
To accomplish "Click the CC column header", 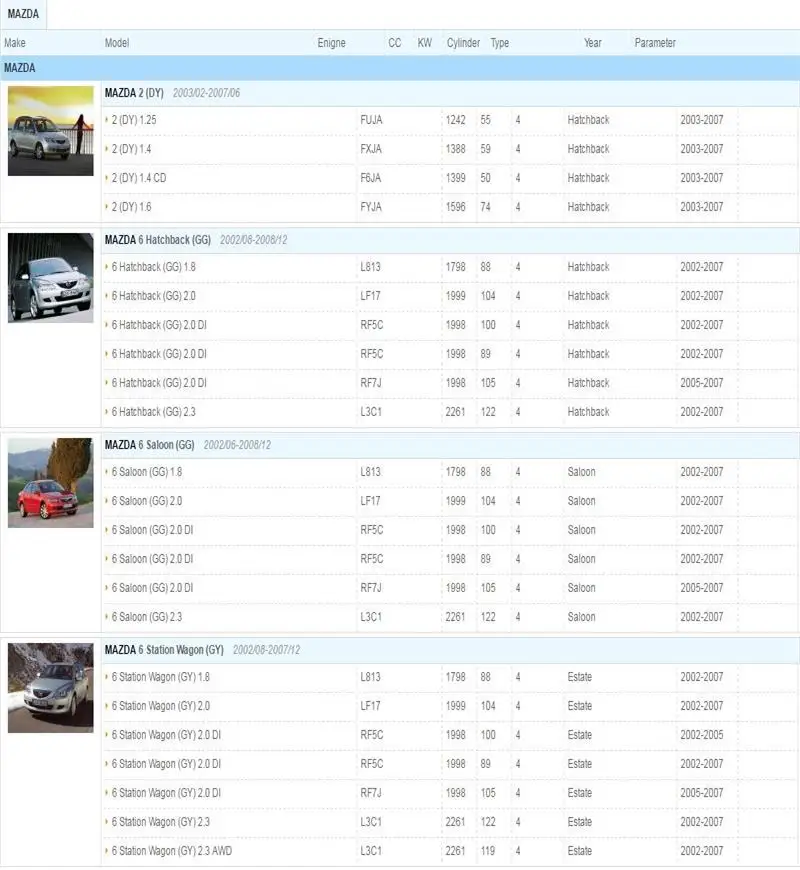I will click(394, 43).
